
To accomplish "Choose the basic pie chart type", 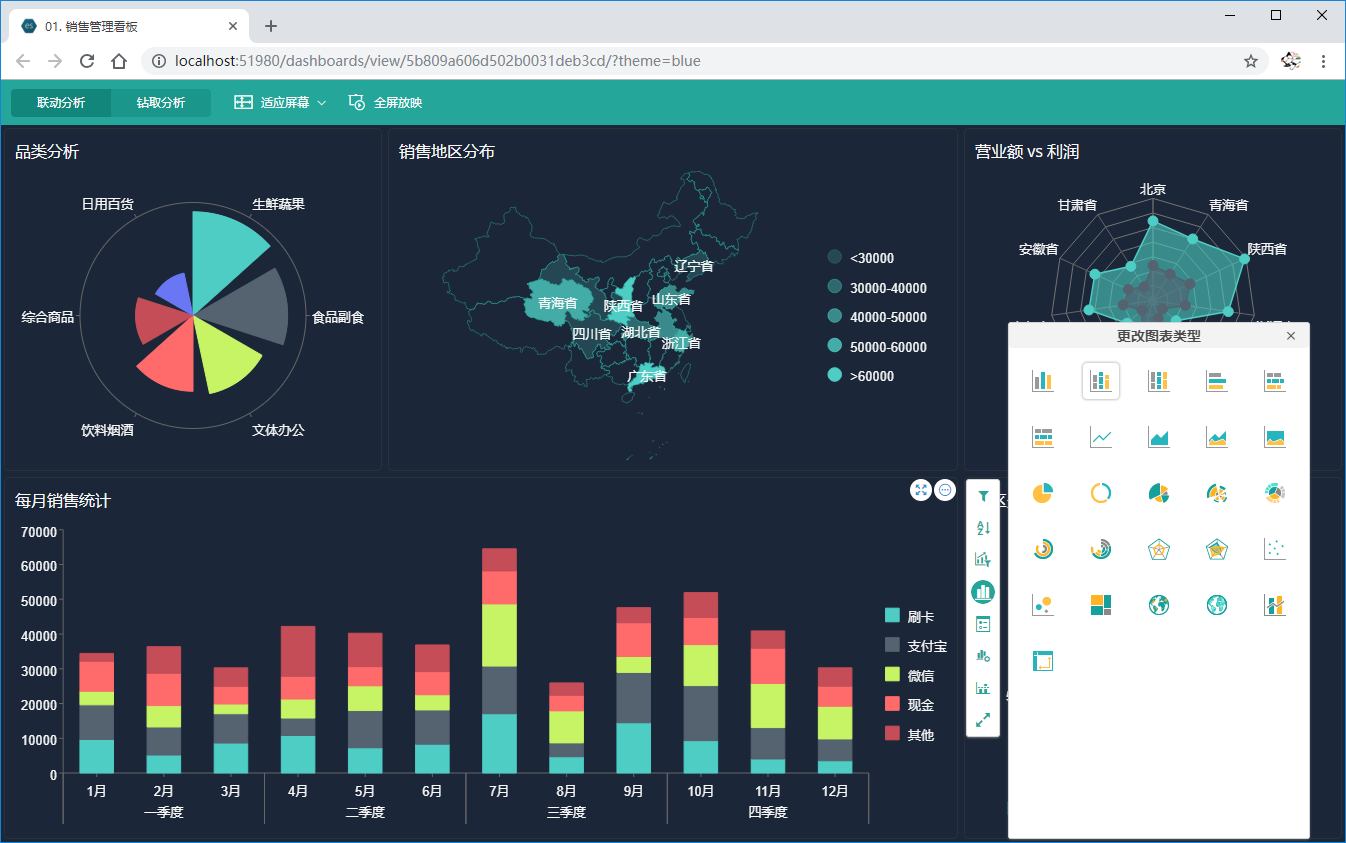I will click(1043, 493).
